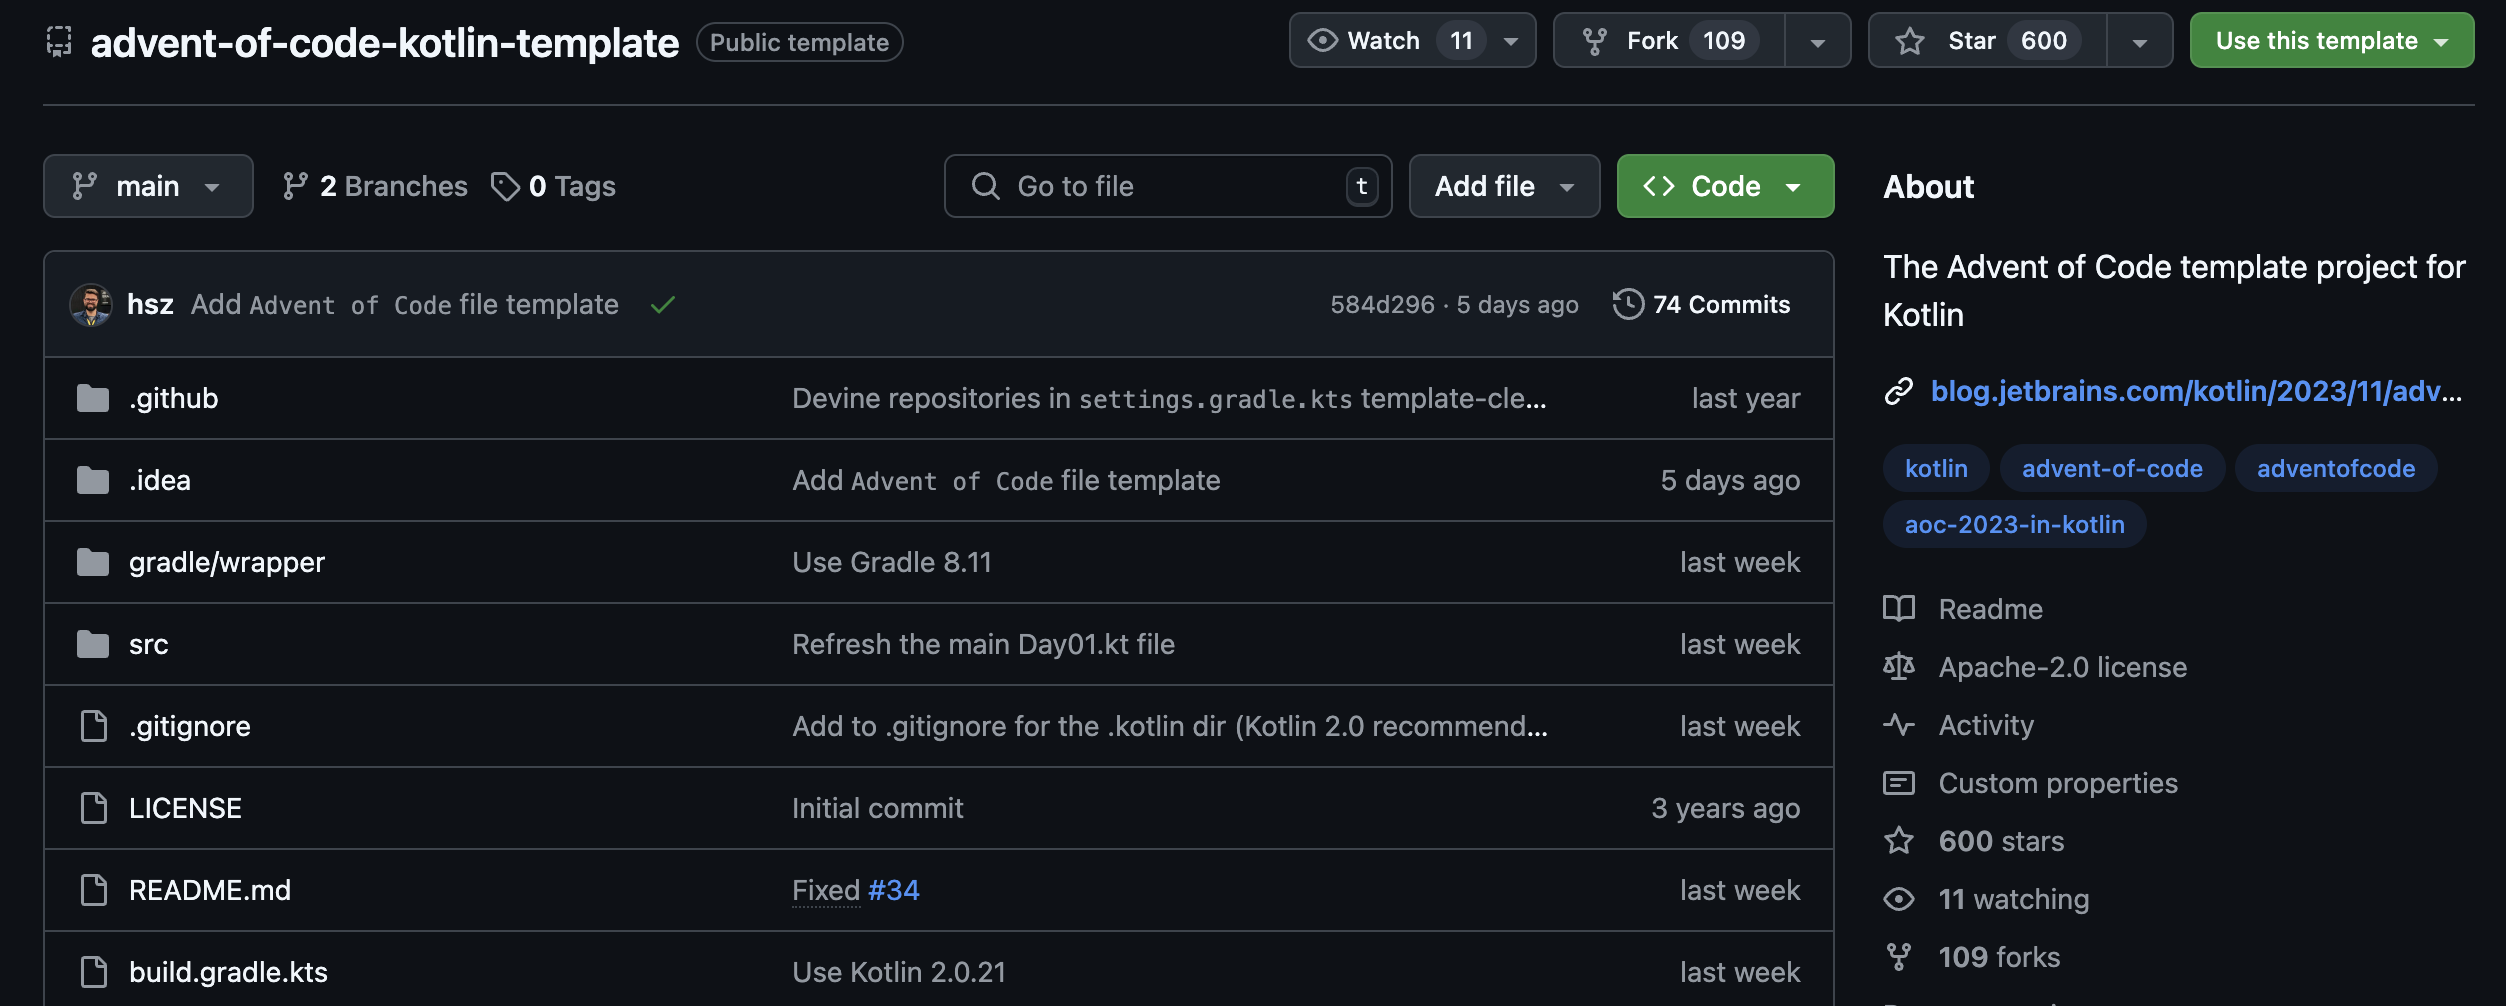
Task: Open issue #34 link
Action: click(x=894, y=890)
